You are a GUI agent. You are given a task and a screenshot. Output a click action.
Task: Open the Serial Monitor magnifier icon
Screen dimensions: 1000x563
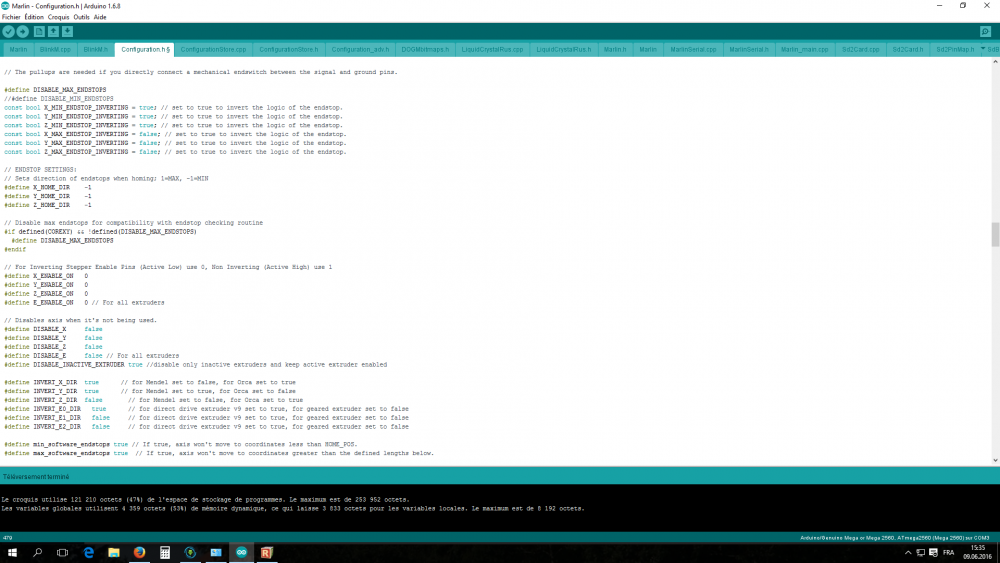985,31
